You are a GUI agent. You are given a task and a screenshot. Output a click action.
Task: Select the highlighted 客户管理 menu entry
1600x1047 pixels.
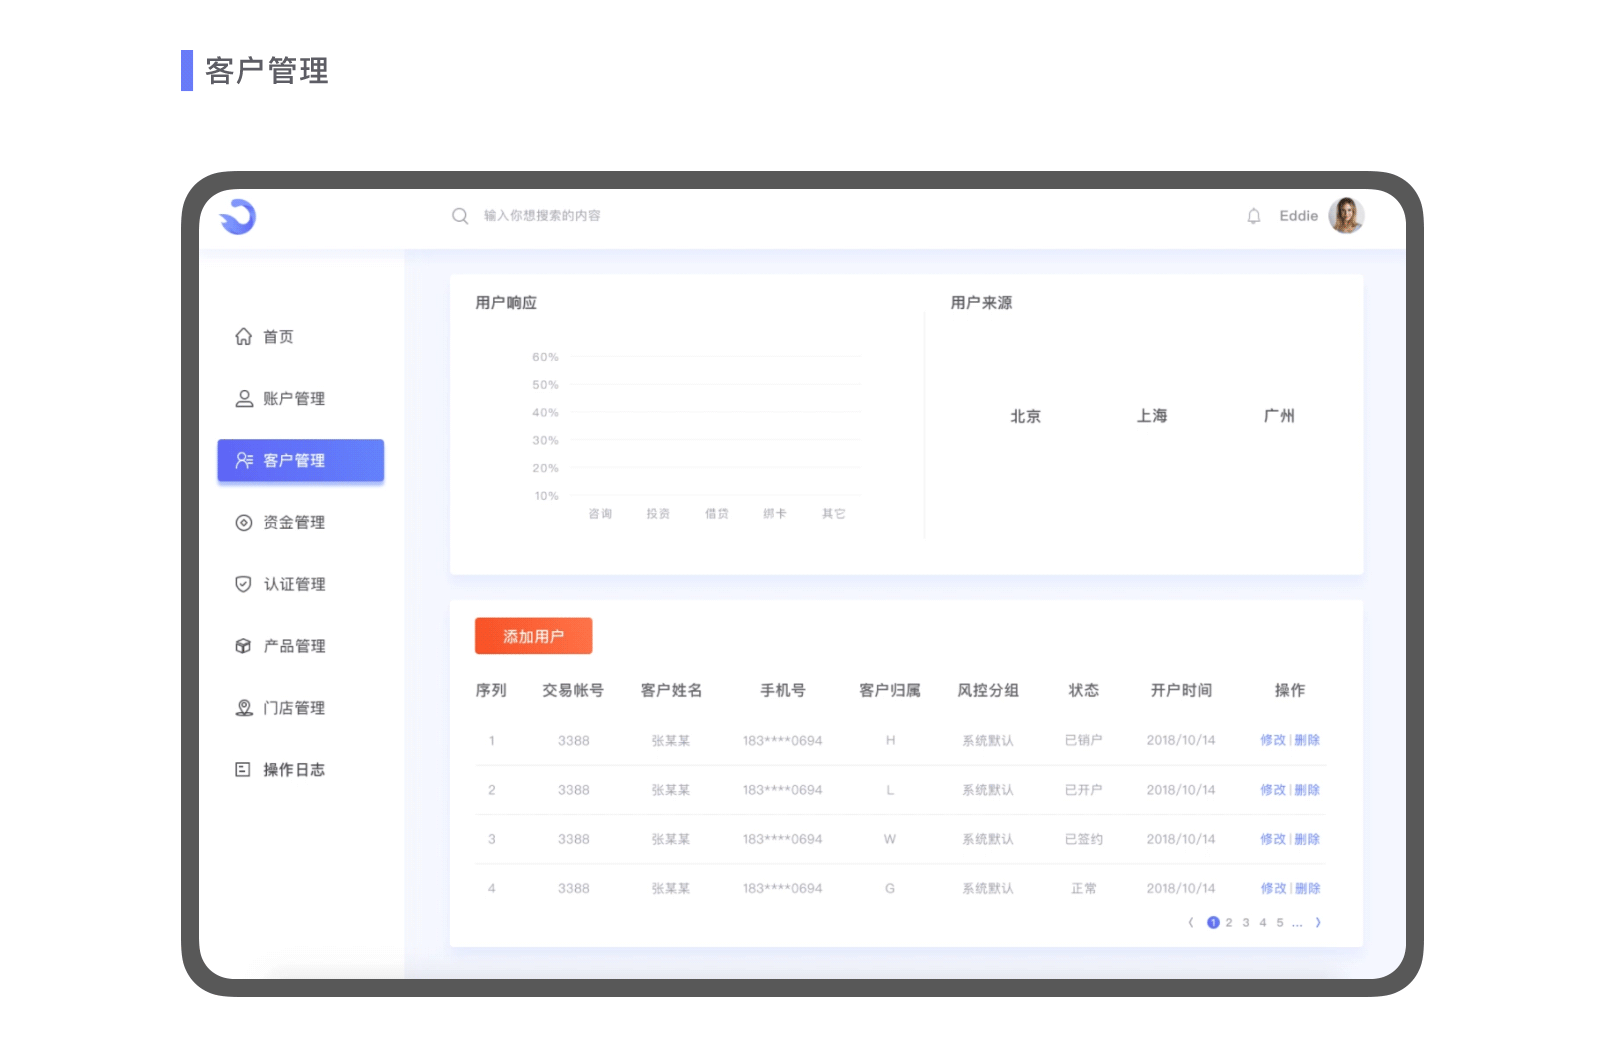[x=300, y=460]
